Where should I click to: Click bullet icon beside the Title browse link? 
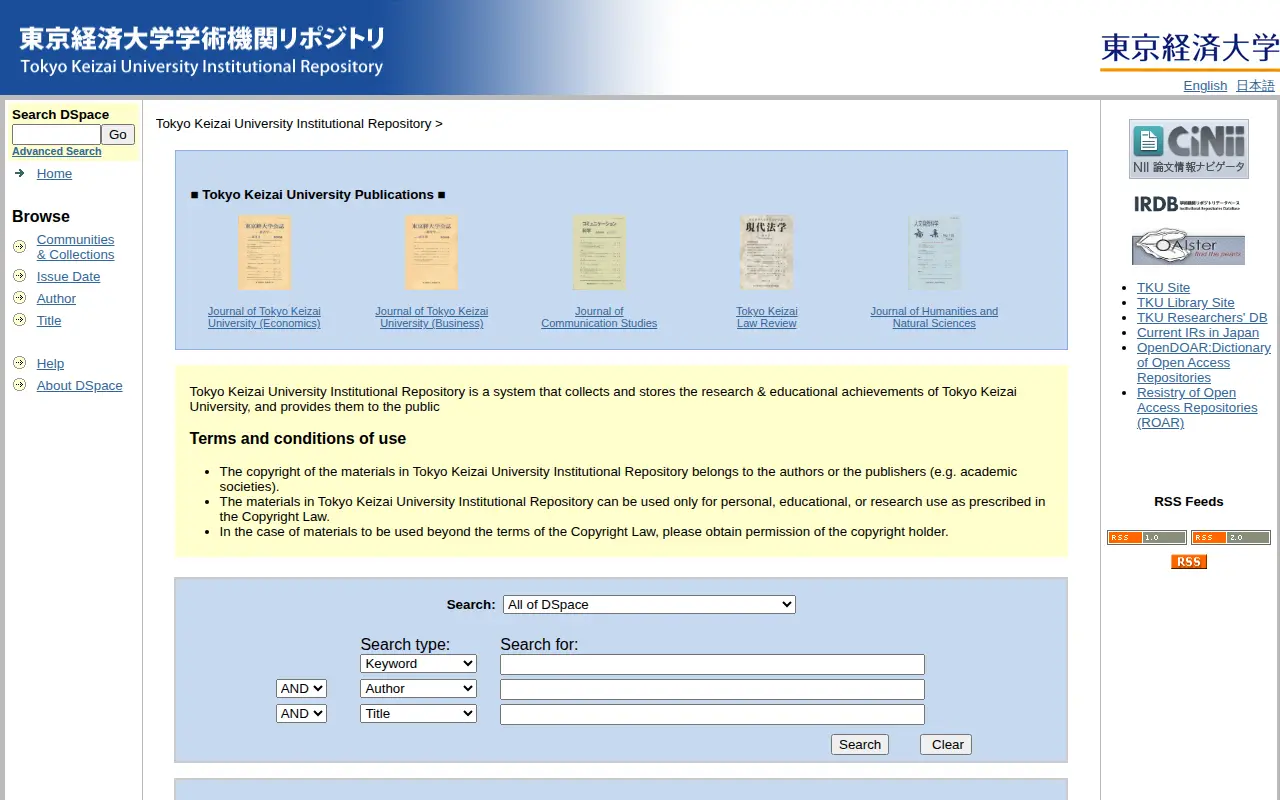coord(19,320)
